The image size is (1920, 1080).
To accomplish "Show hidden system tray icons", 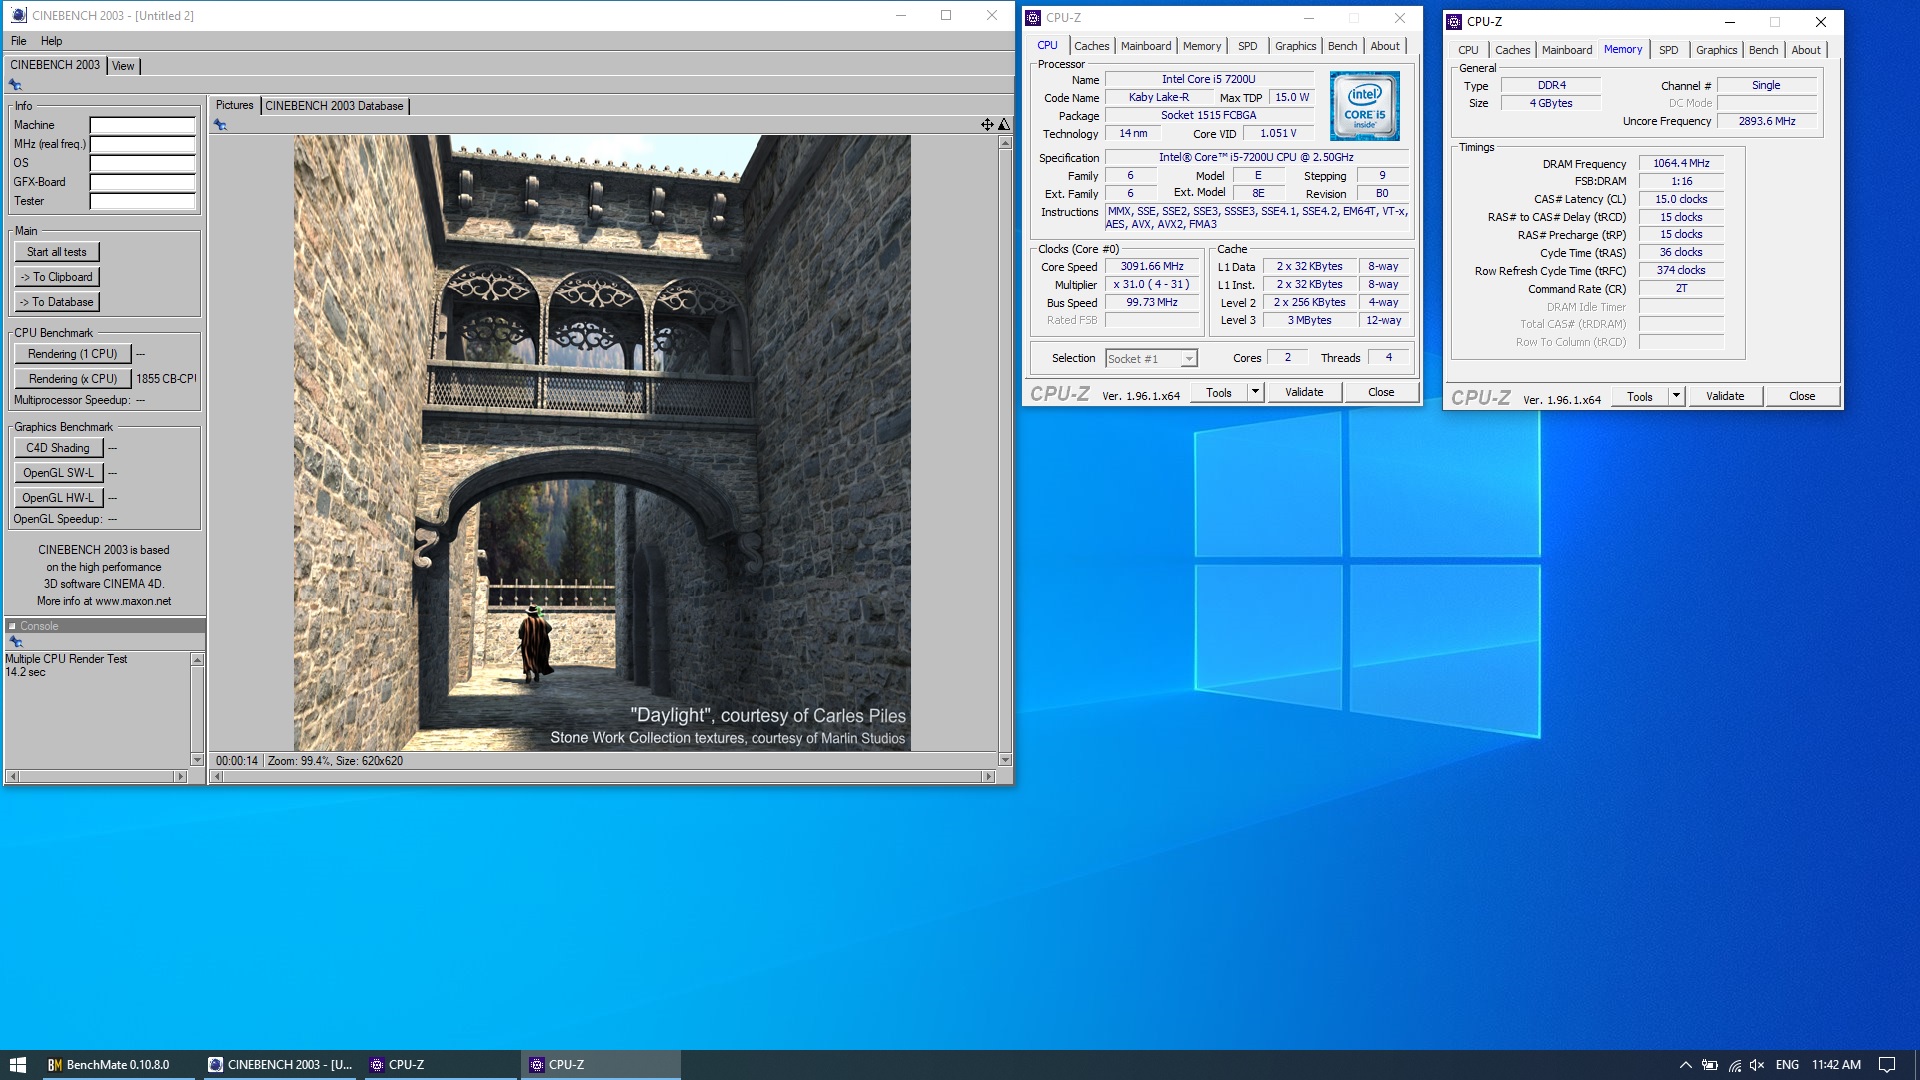I will 1685,1065.
